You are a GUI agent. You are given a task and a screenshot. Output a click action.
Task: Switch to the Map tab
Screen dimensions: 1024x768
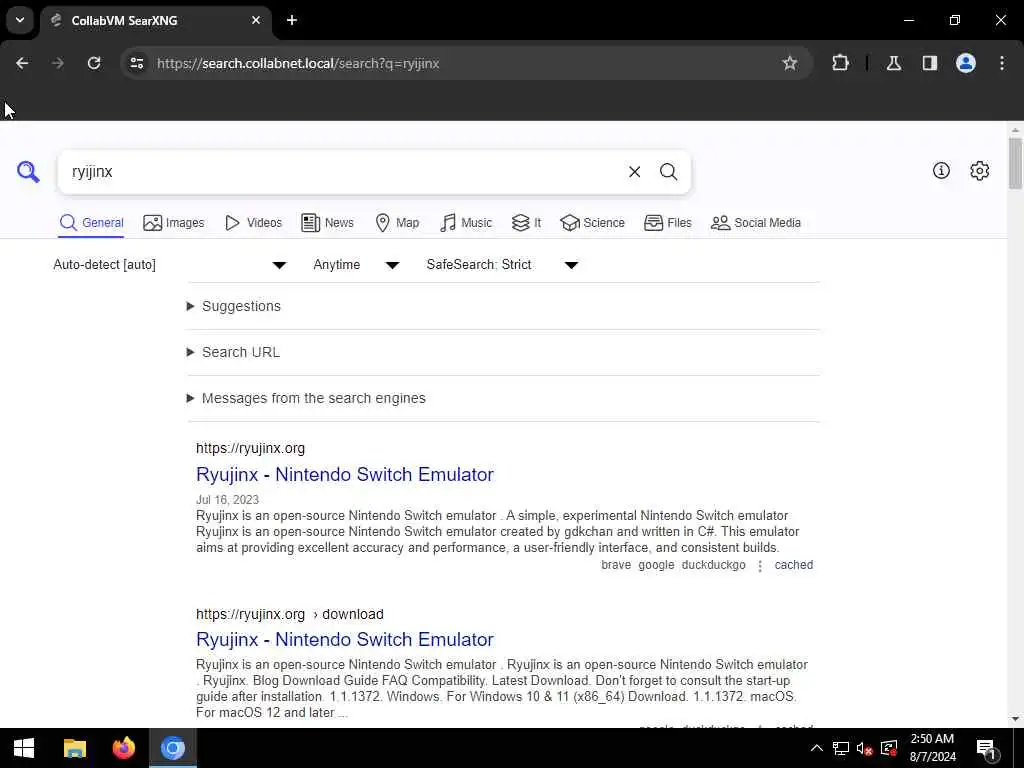click(397, 223)
